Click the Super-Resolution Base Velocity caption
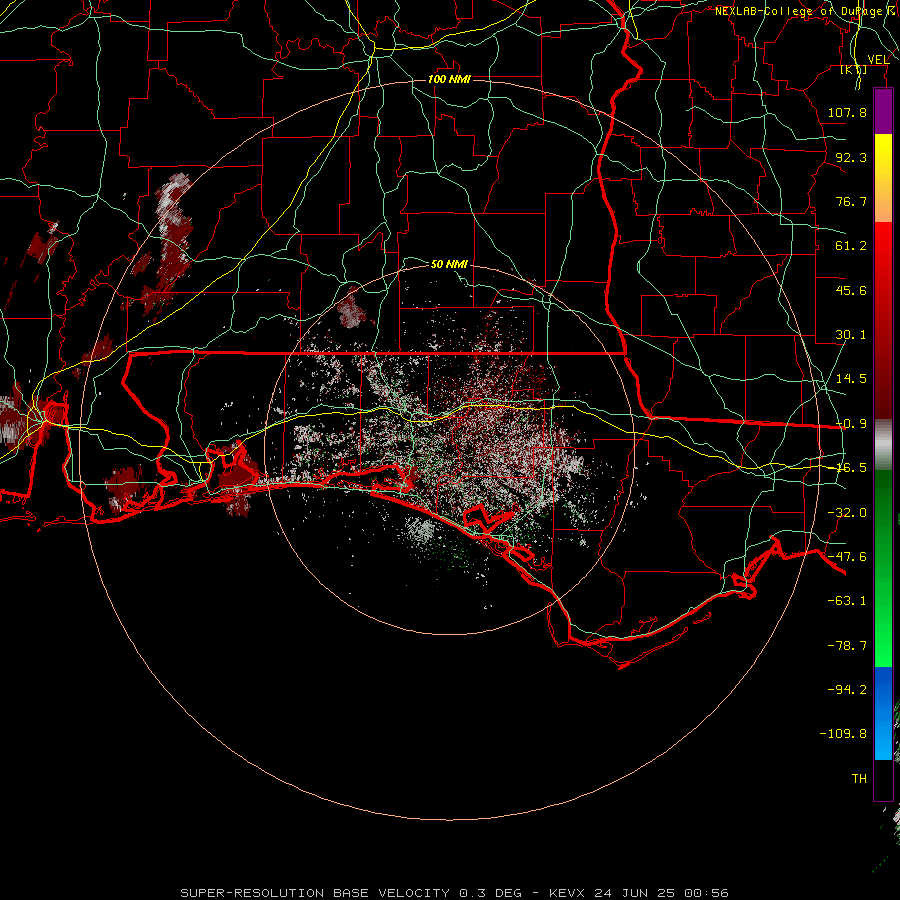Screen dimensions: 900x900 454,893
